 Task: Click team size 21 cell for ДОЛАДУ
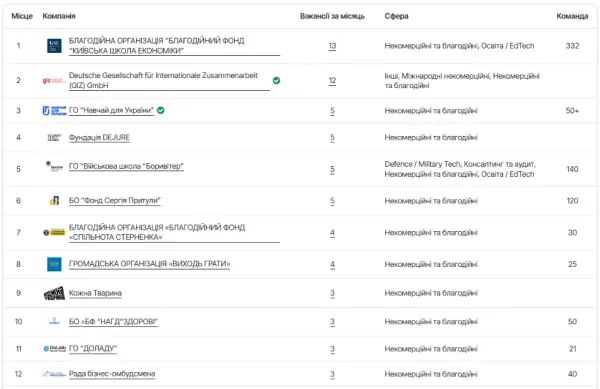pyautogui.click(x=572, y=349)
